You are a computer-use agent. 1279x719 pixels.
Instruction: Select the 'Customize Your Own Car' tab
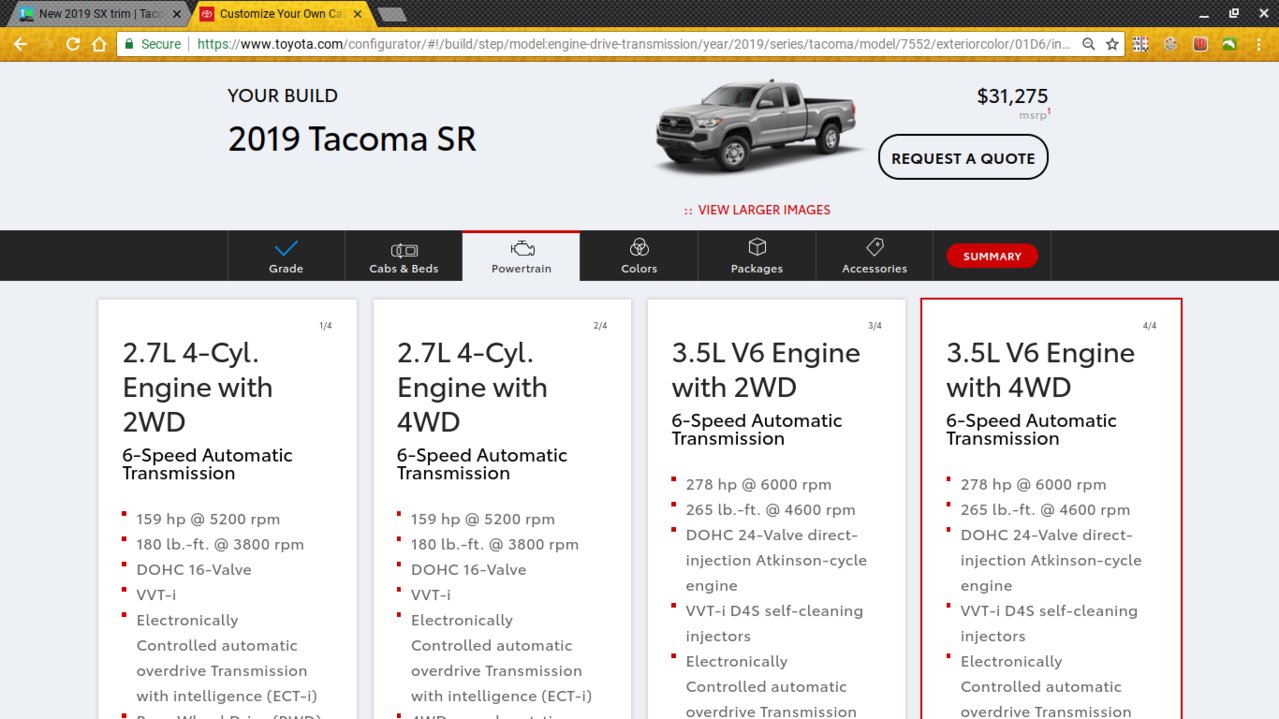(x=282, y=14)
